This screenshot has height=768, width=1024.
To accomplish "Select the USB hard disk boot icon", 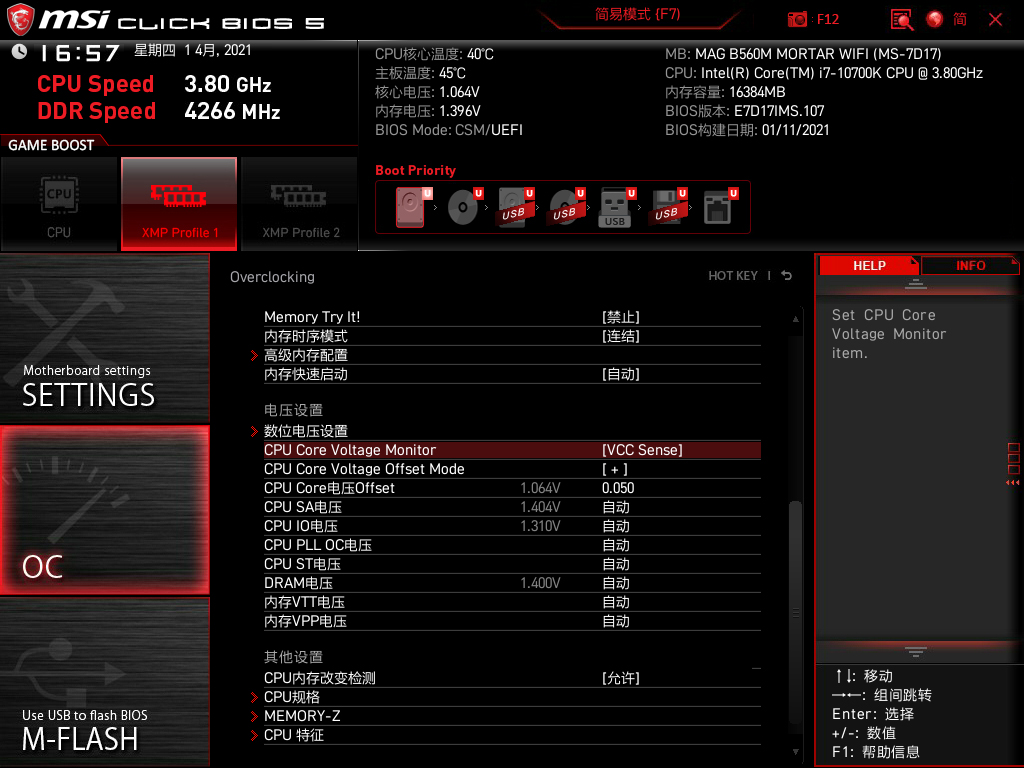I will (515, 207).
